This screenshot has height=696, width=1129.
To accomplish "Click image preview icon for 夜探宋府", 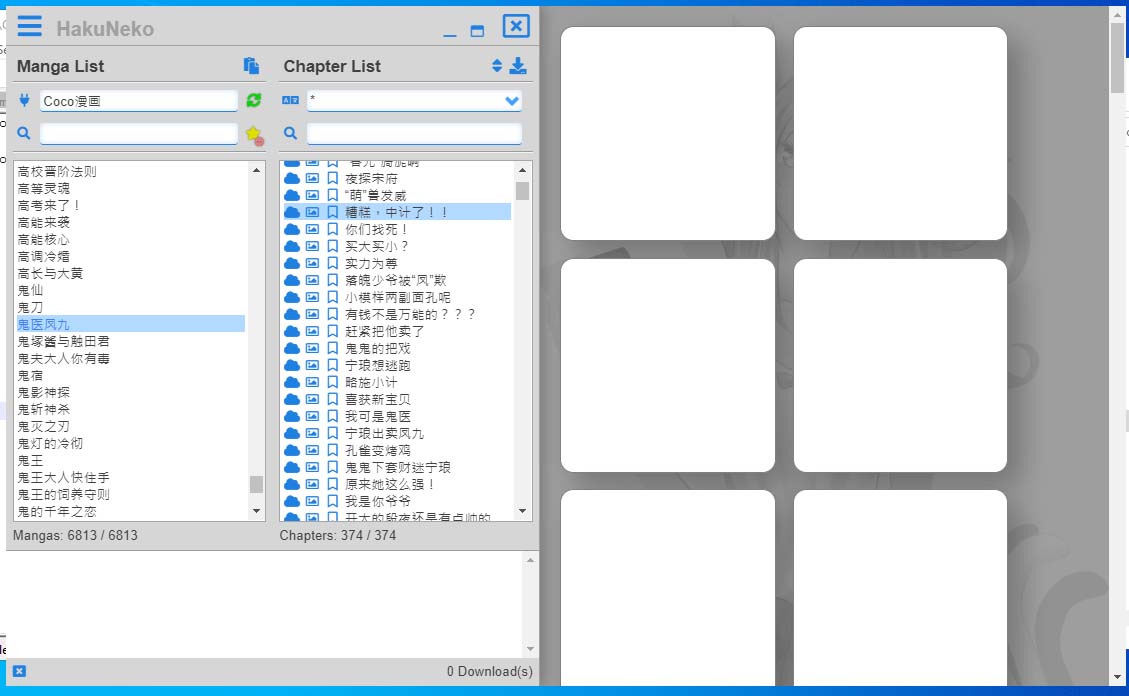I will [312, 178].
